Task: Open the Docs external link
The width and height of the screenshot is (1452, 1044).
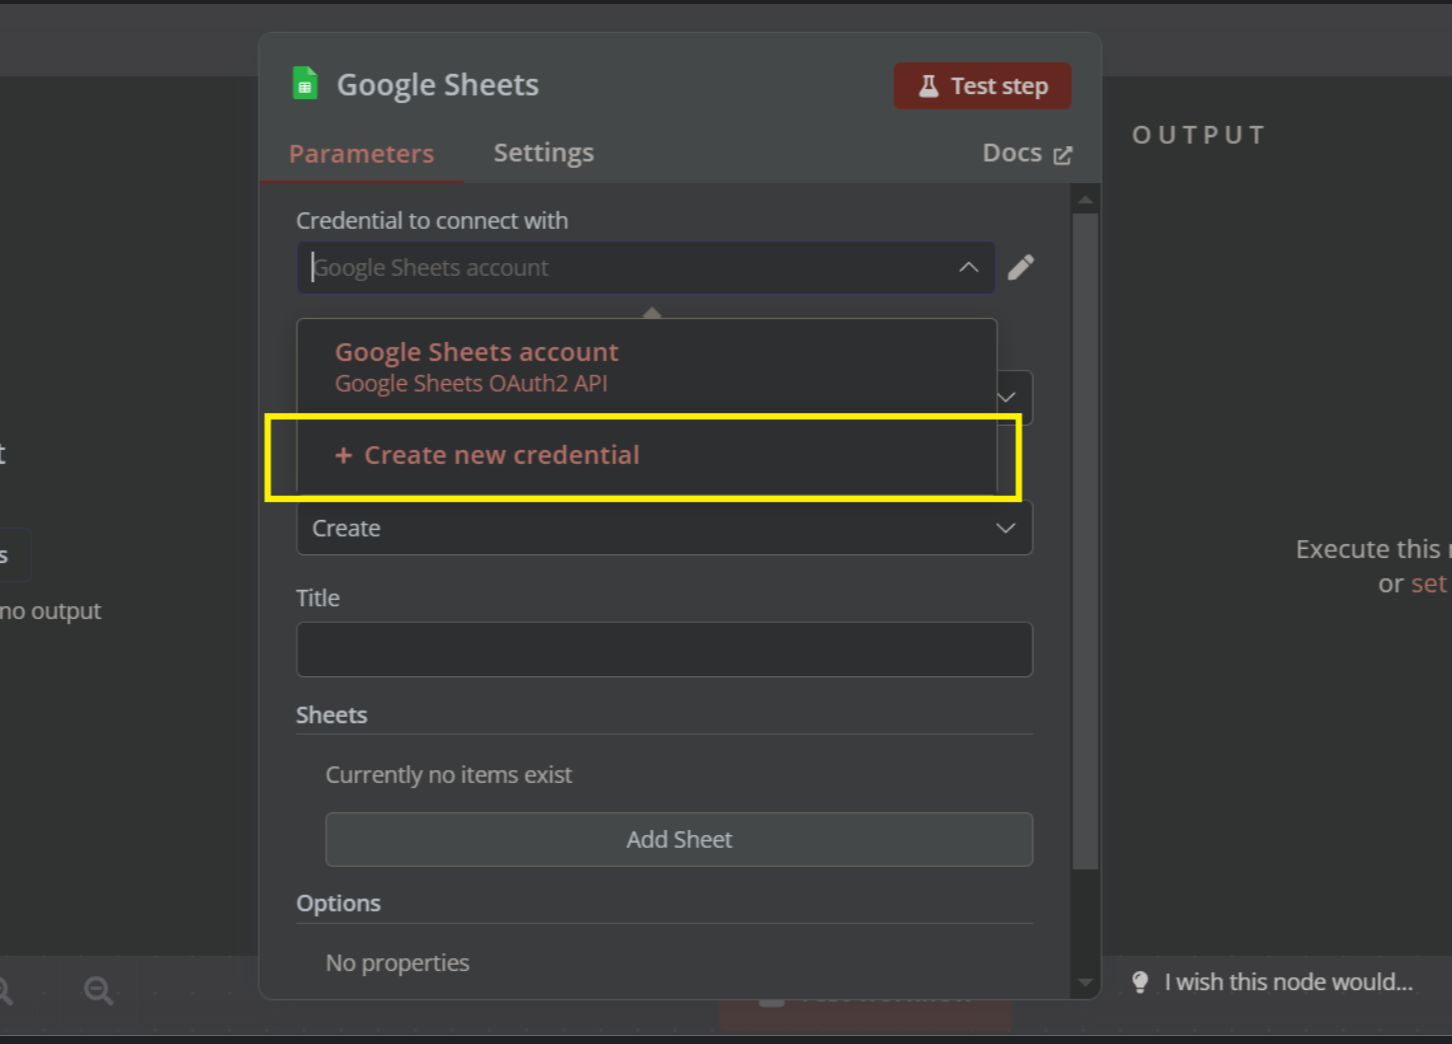Action: pos(1027,153)
